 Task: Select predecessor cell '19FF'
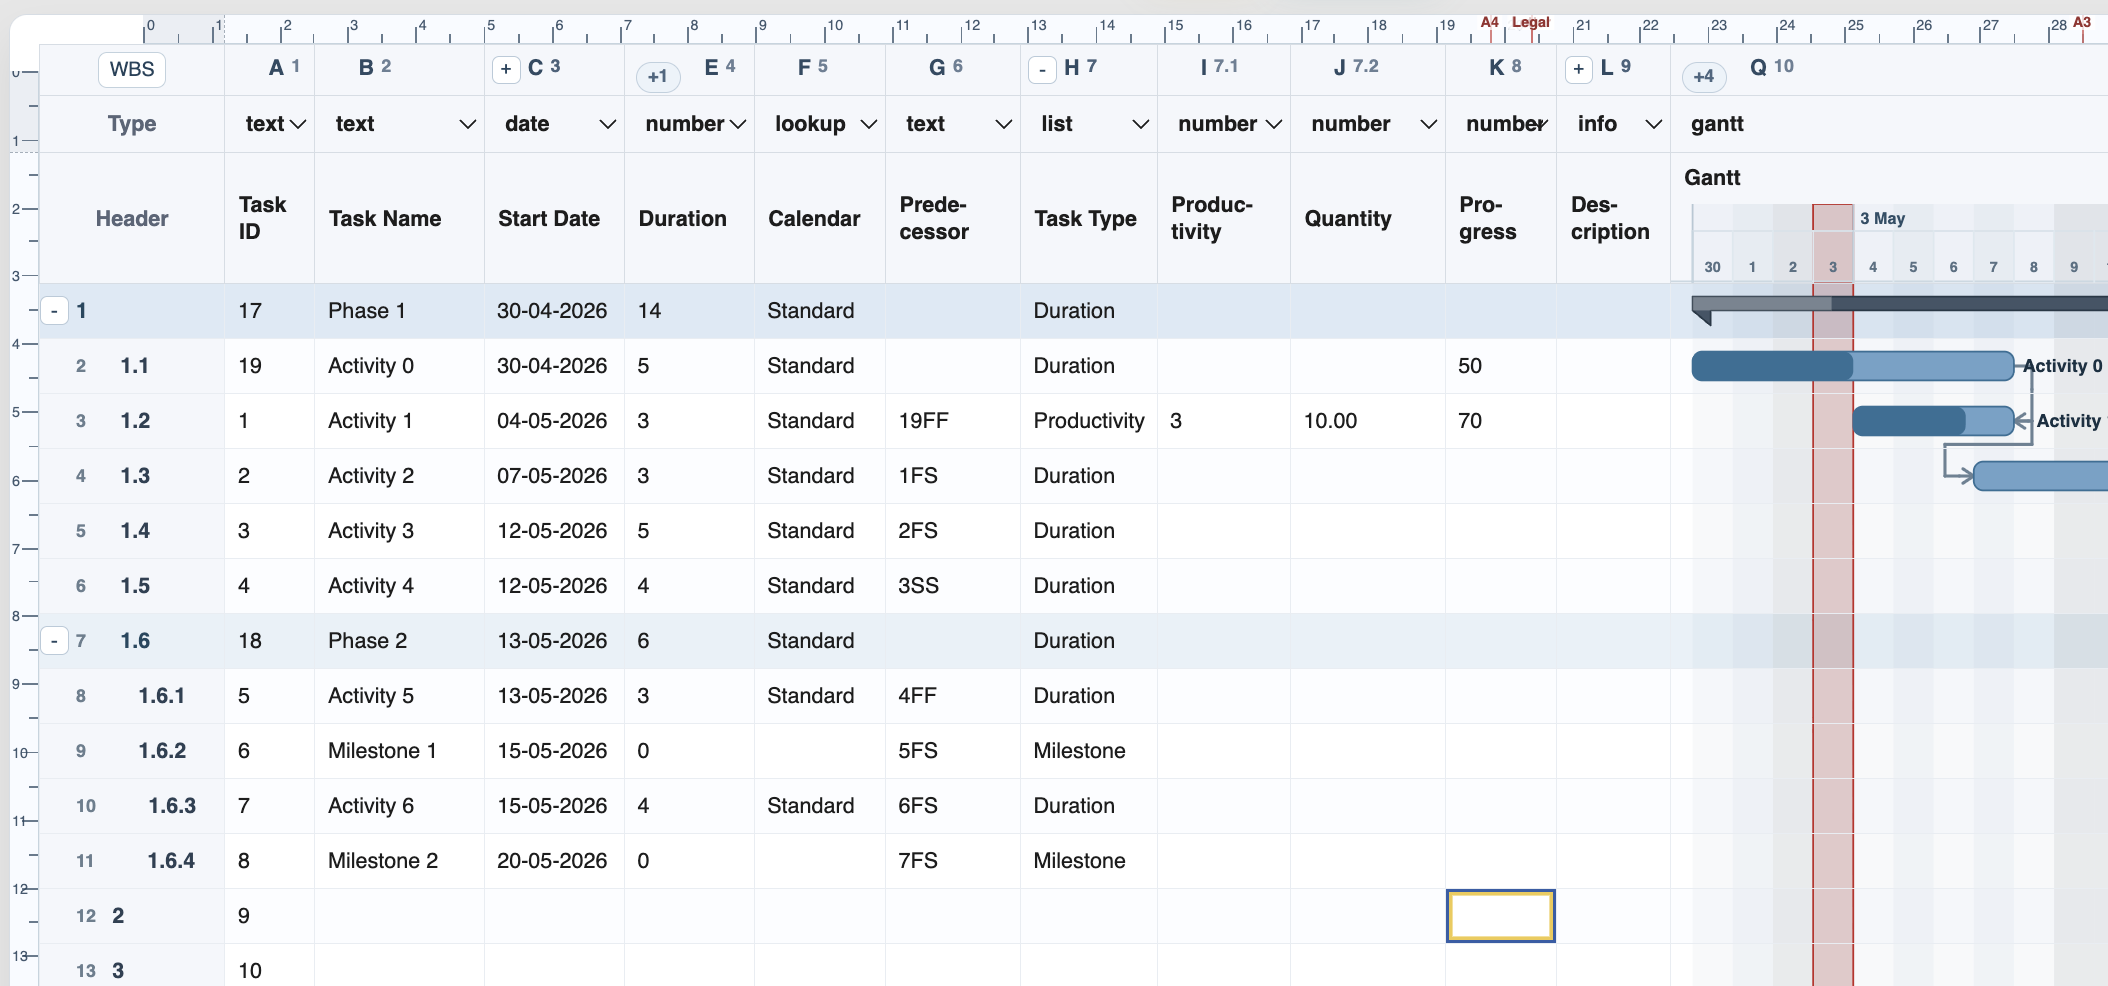point(953,421)
